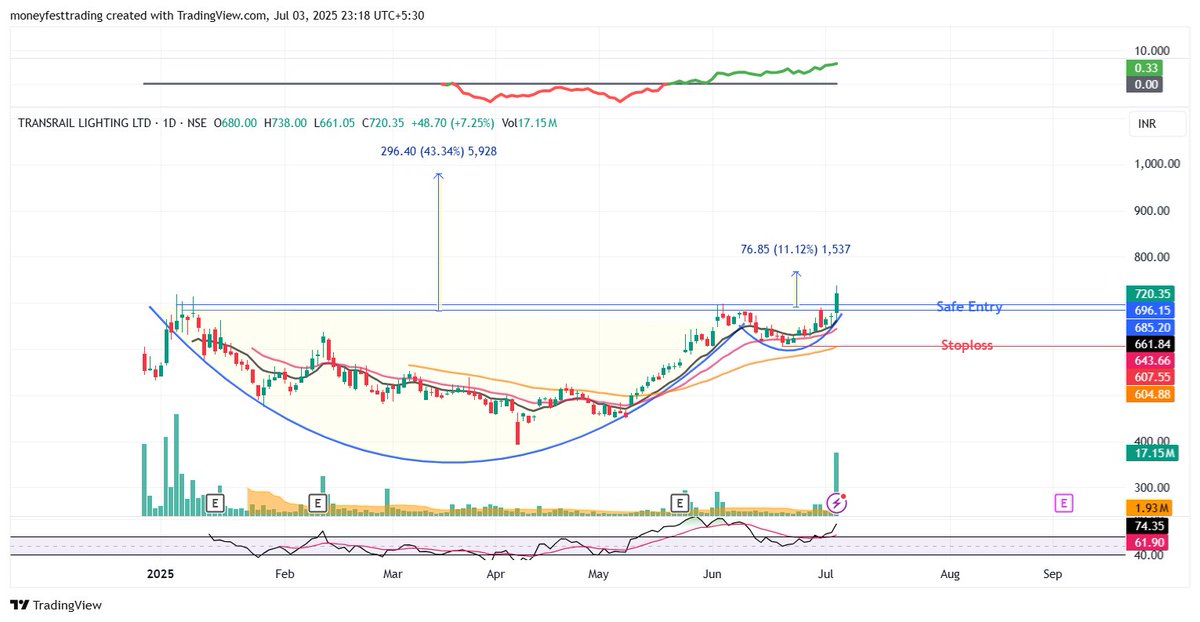Image resolution: width=1200 pixels, height=622 pixels.
Task: Click the May label on time axis
Action: (599, 575)
